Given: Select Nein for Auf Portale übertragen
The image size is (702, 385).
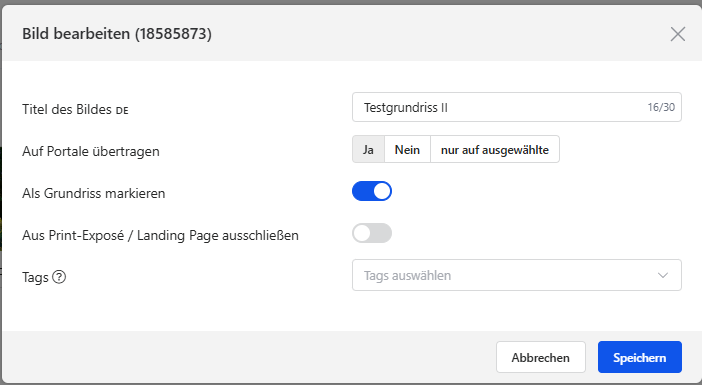Looking at the screenshot, I should 407,150.
